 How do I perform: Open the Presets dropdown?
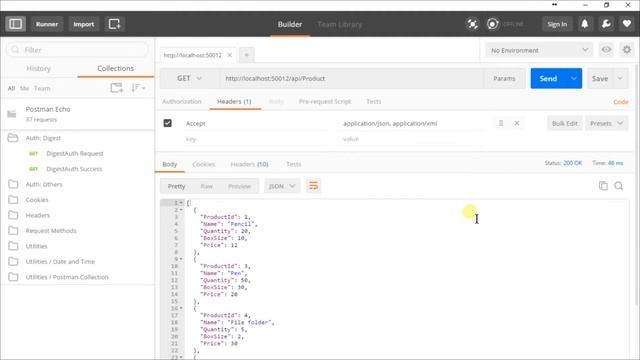(x=607, y=123)
